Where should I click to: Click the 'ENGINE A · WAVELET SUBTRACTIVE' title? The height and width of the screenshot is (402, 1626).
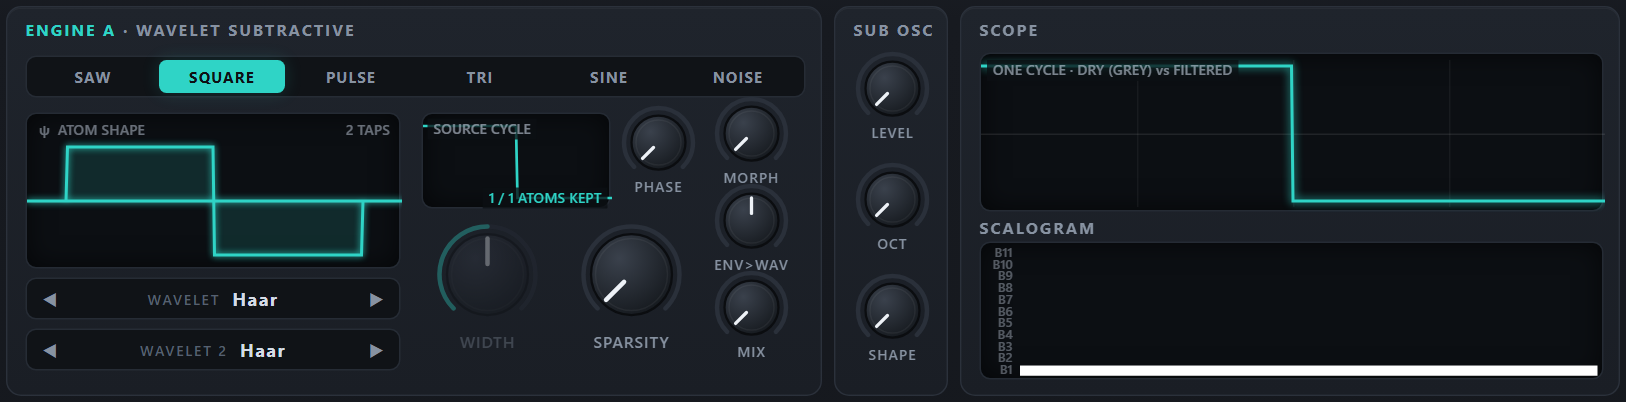tap(190, 31)
